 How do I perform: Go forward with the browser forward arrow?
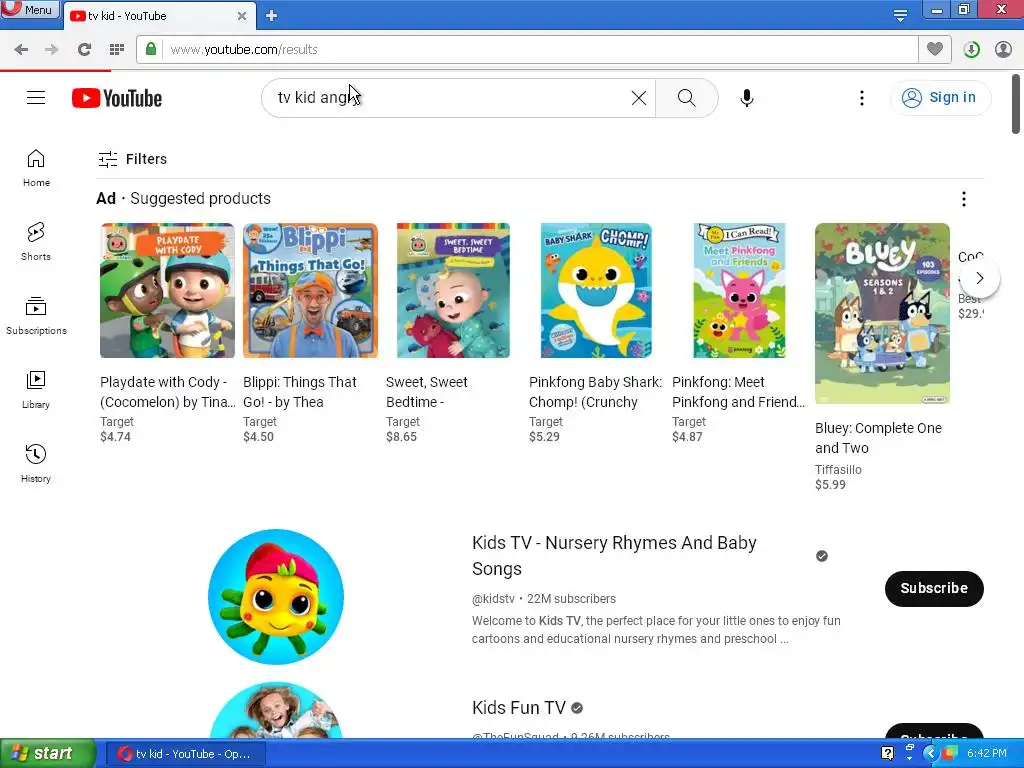(52, 50)
